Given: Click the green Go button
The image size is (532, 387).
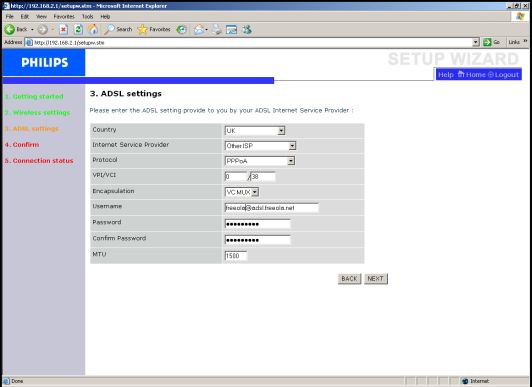Looking at the screenshot, I should point(492,42).
